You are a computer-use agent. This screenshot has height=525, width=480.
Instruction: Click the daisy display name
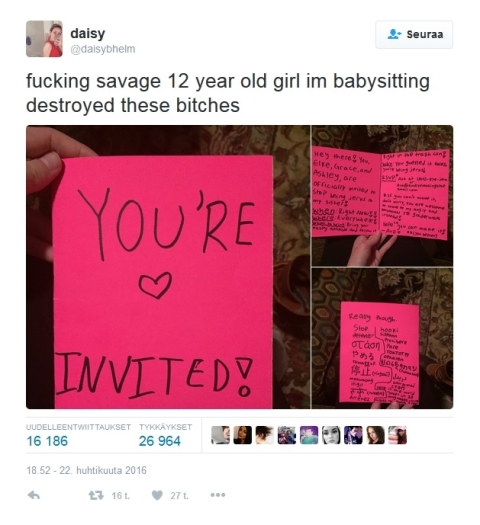(88, 33)
